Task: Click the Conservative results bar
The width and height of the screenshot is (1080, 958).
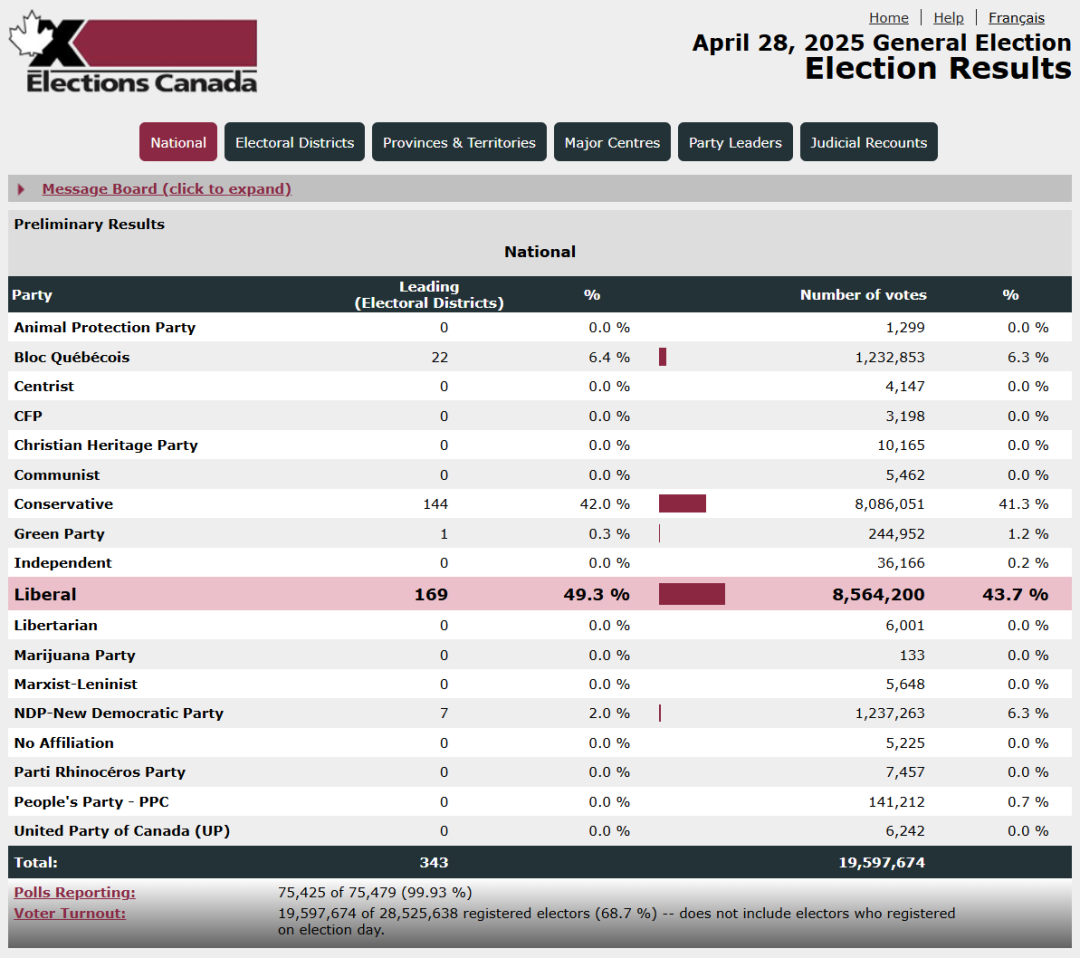Action: 682,503
